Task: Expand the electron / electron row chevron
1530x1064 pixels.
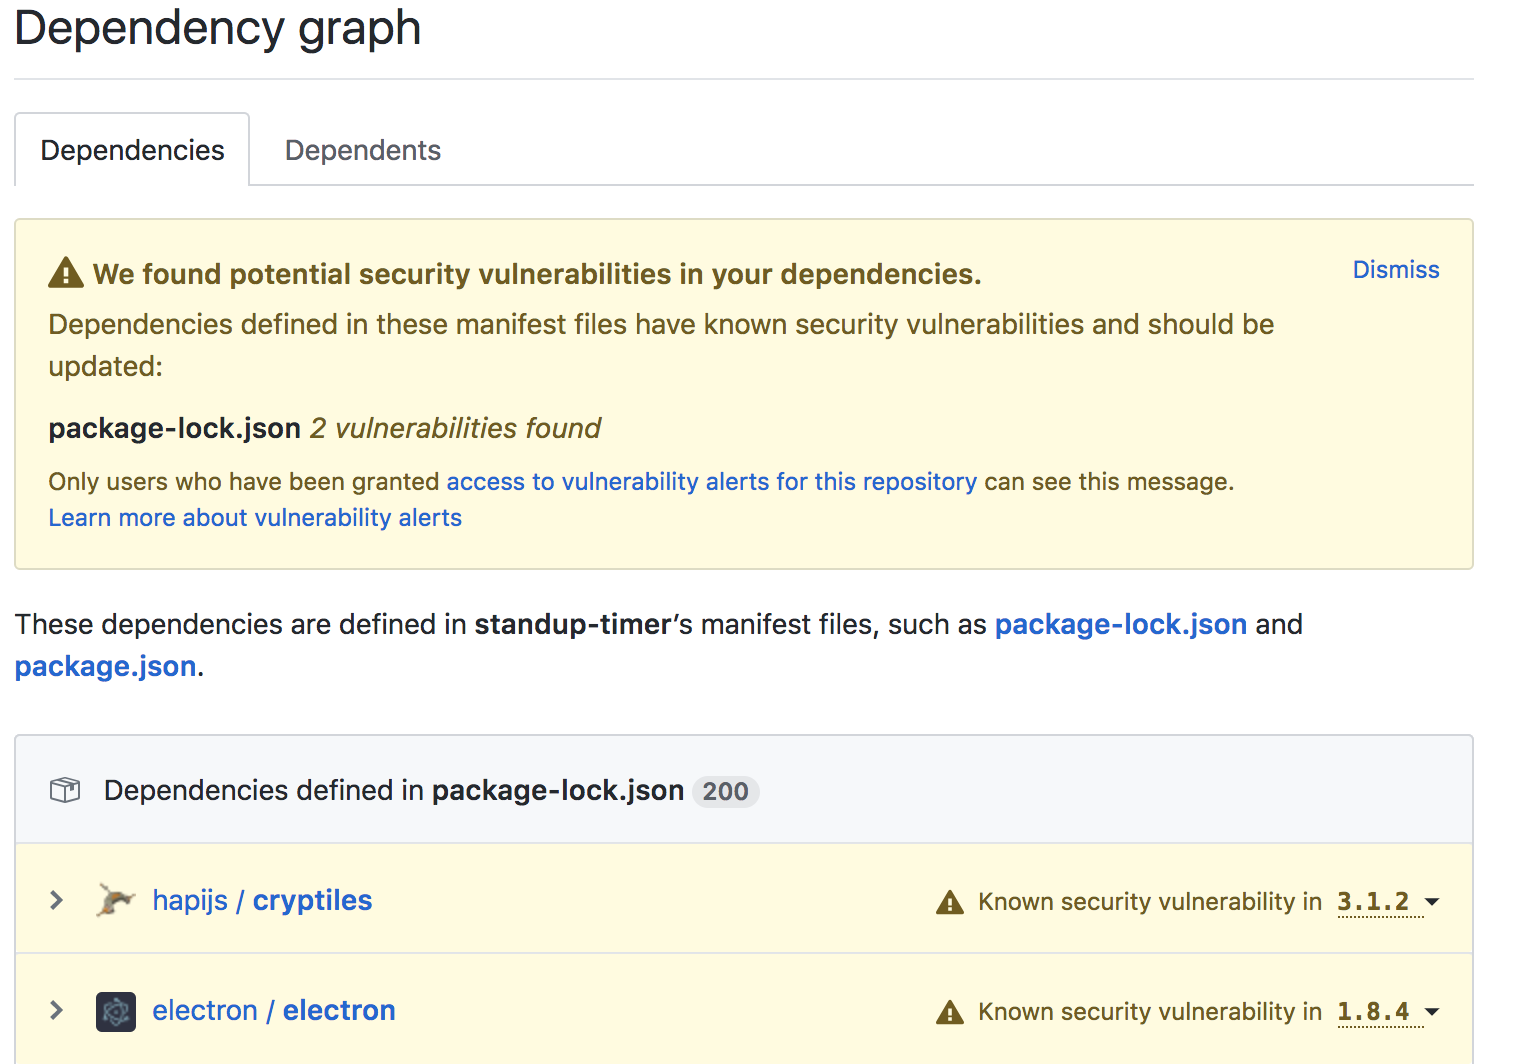Action: pyautogui.click(x=57, y=1010)
